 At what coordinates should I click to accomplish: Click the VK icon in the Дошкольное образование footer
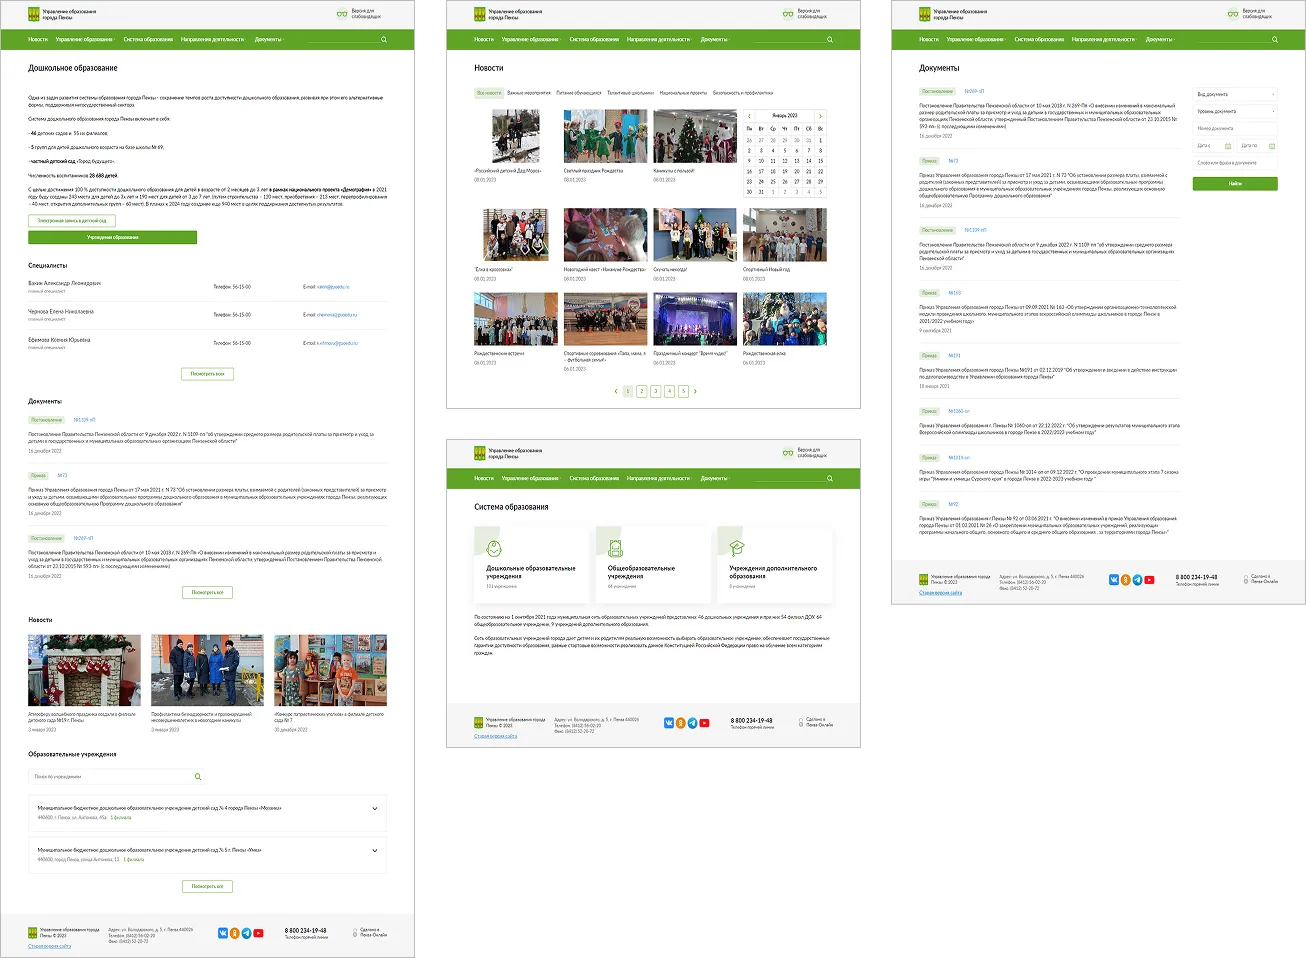point(222,933)
